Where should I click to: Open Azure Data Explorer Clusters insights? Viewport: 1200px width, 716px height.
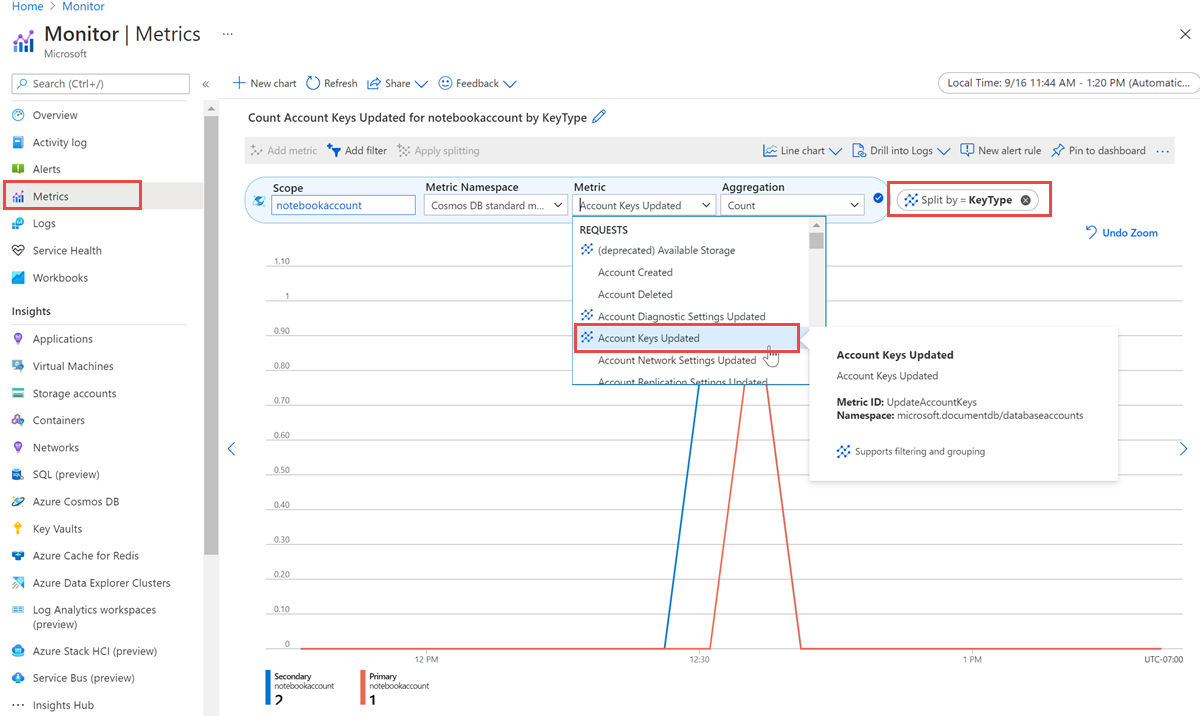coord(101,582)
